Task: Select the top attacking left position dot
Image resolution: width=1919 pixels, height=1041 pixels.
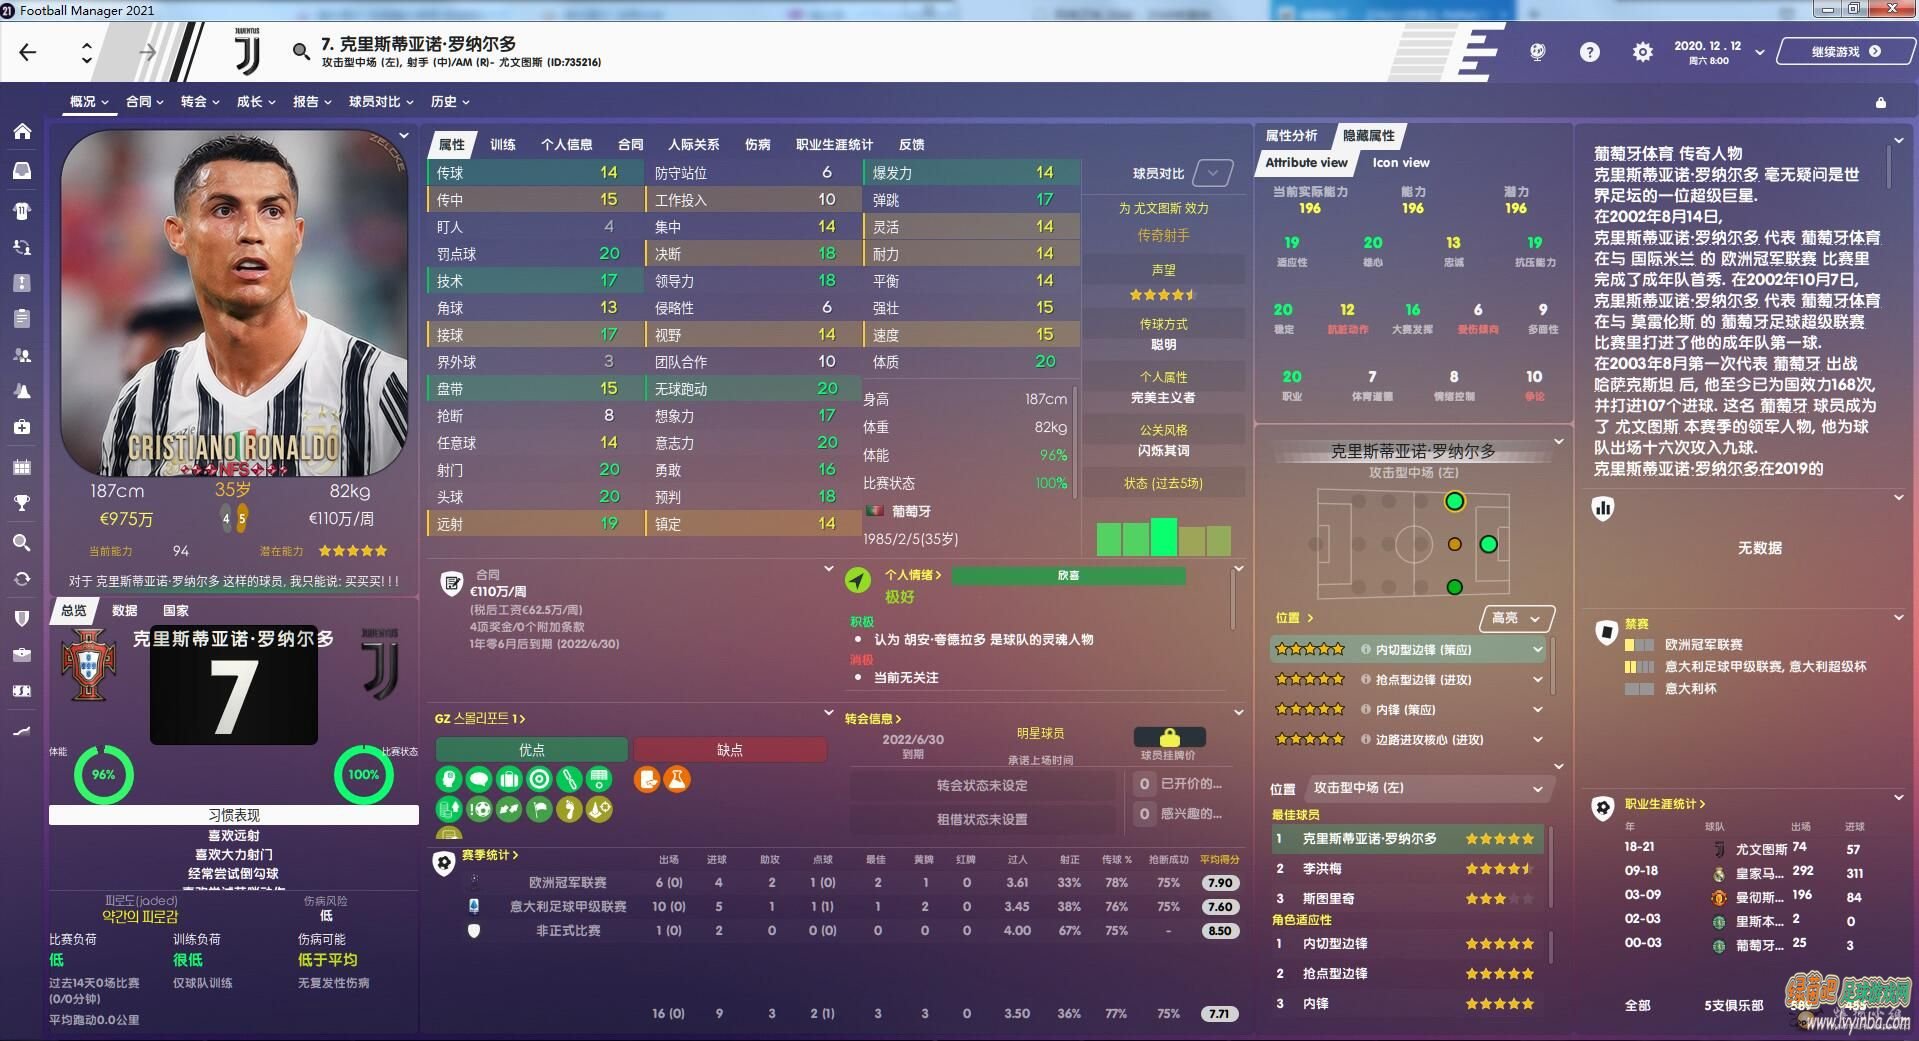Action: (1455, 501)
